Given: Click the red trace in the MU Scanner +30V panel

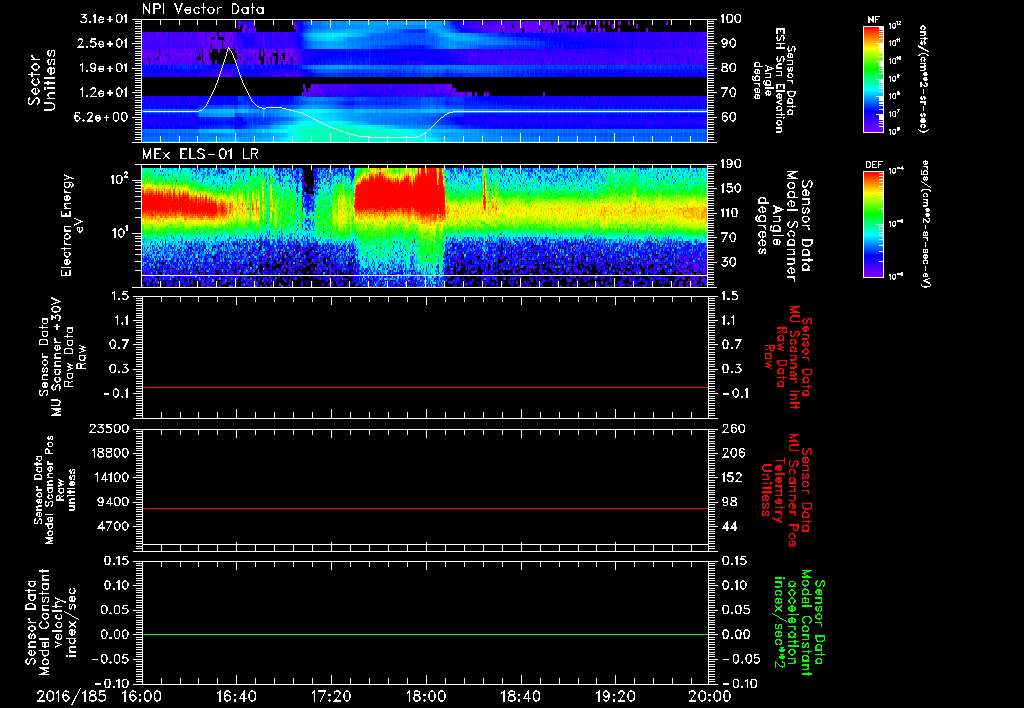Looking at the screenshot, I should click(424, 387).
